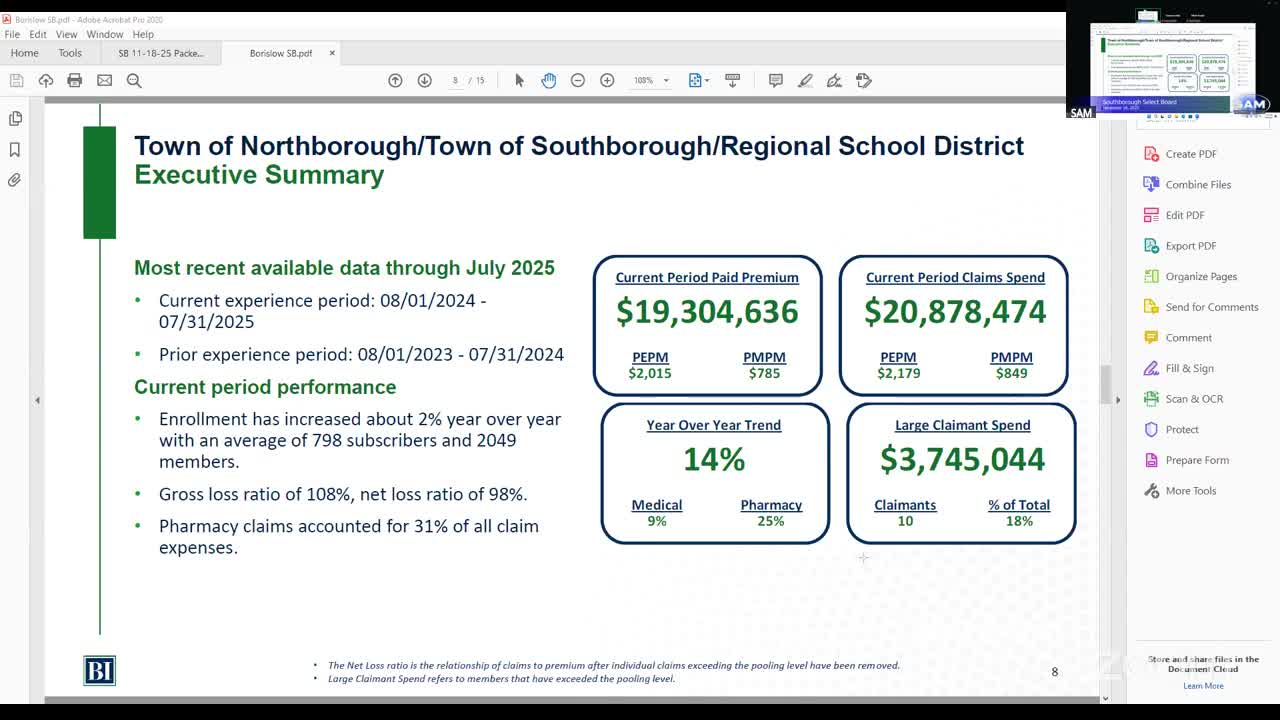Screen dimensions: 1280x720
Task: Click Export PDF tool
Action: 1190,246
